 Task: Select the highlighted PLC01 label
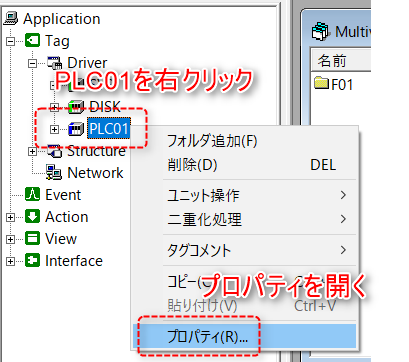[x=109, y=128]
